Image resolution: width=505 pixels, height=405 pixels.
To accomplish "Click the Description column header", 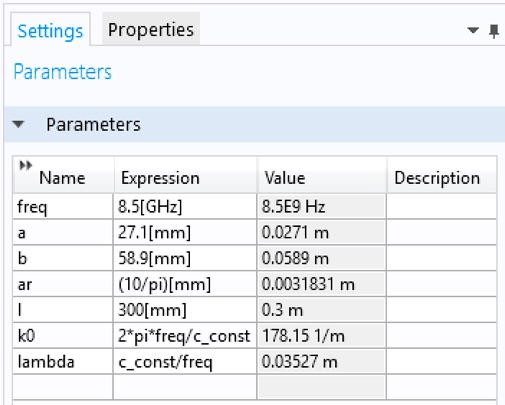I will coord(442,175).
